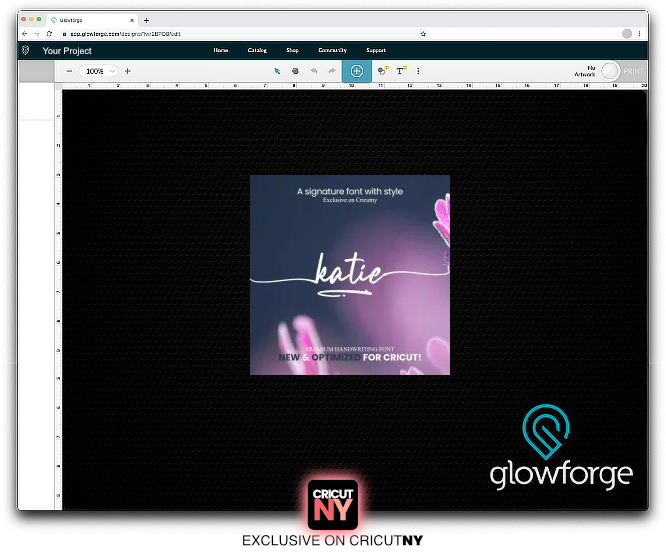Viewport: 666px width, 552px height.
Task: Choose the Select arrow tool
Action: [x=277, y=71]
